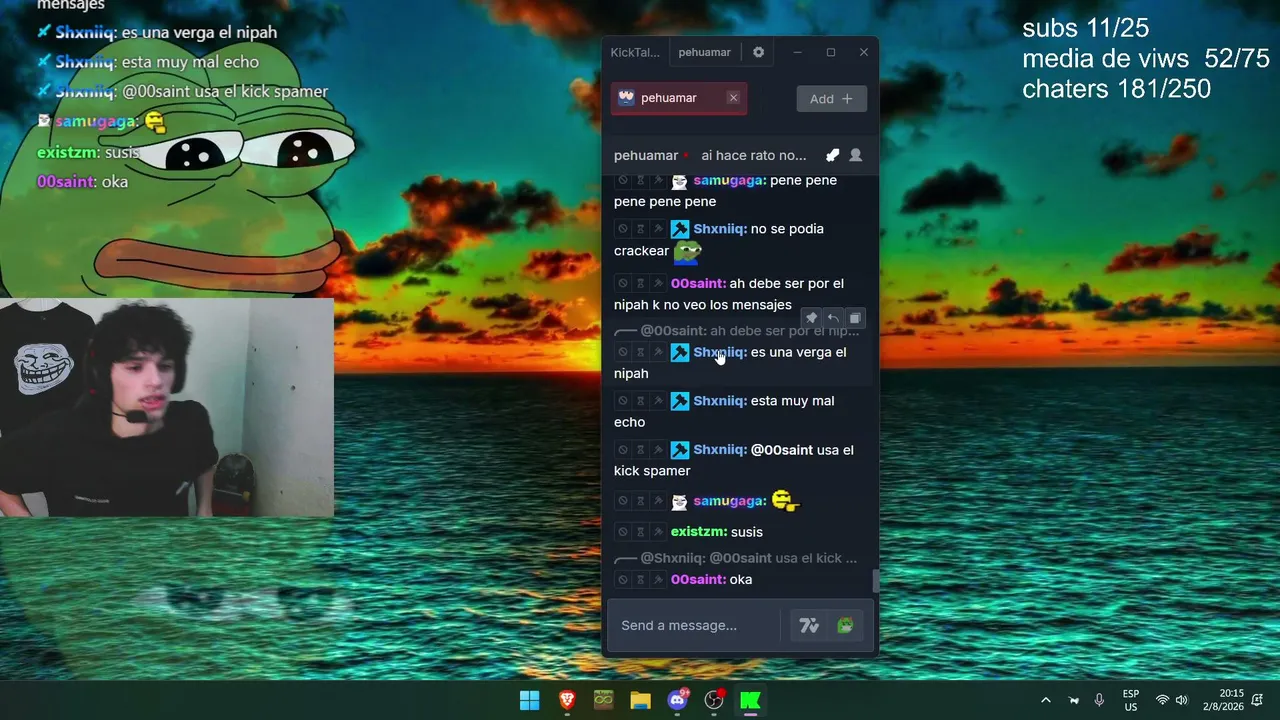The image size is (1280, 720).
Task: Timeout 00saint on 'ah debe ser' message
Action: pos(641,284)
